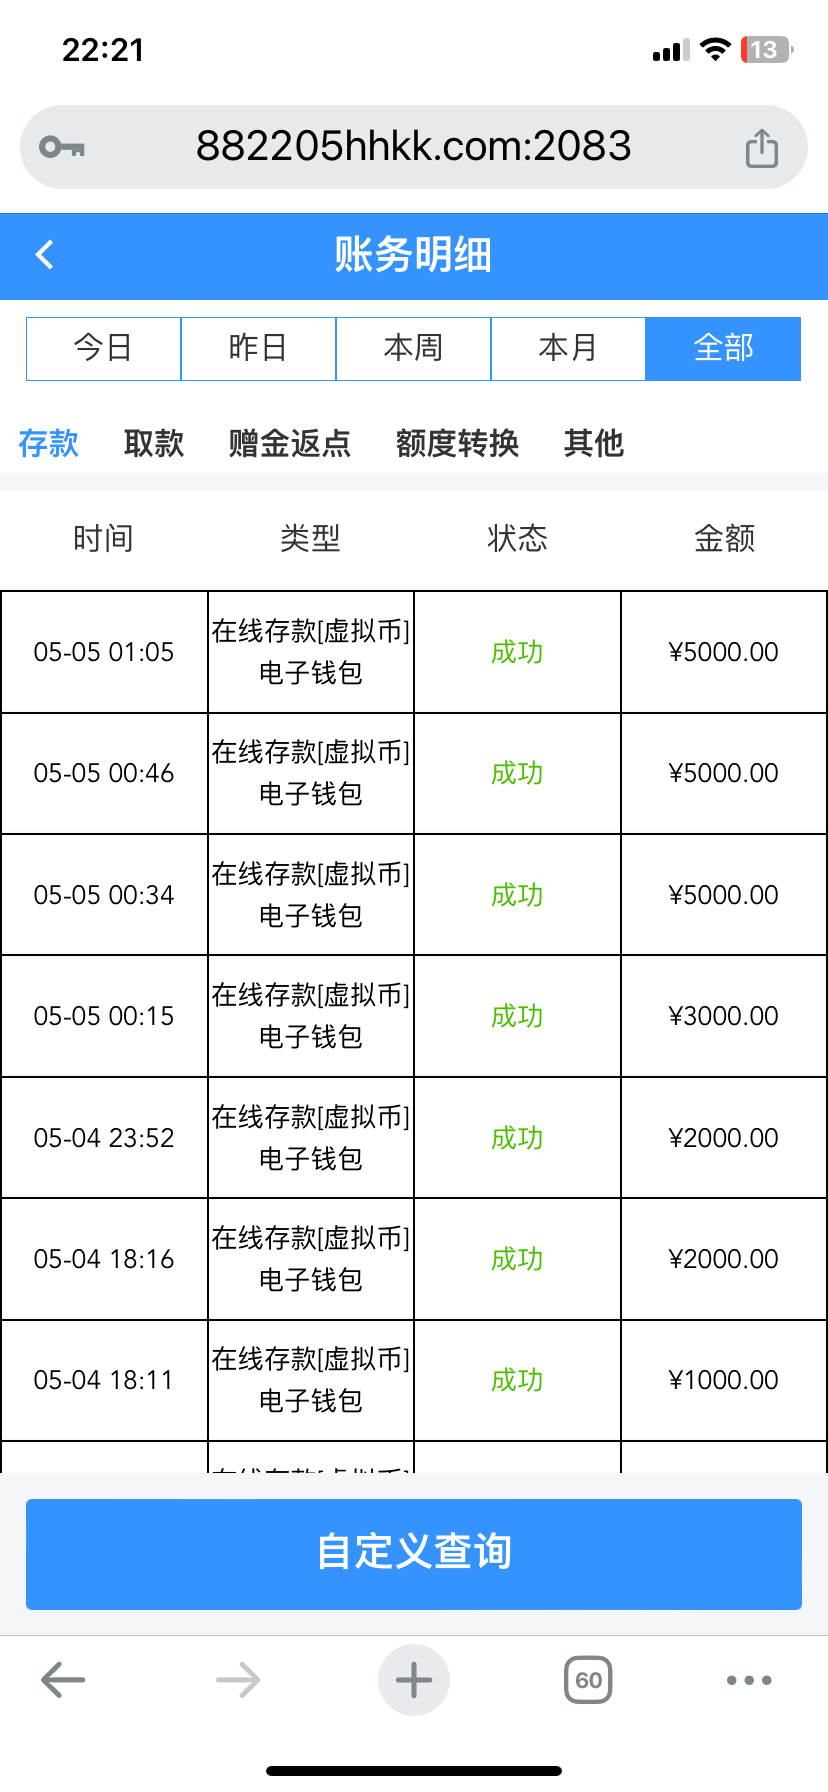This screenshot has width=828, height=1792.
Task: Go back with browser back arrow
Action: [63, 1680]
